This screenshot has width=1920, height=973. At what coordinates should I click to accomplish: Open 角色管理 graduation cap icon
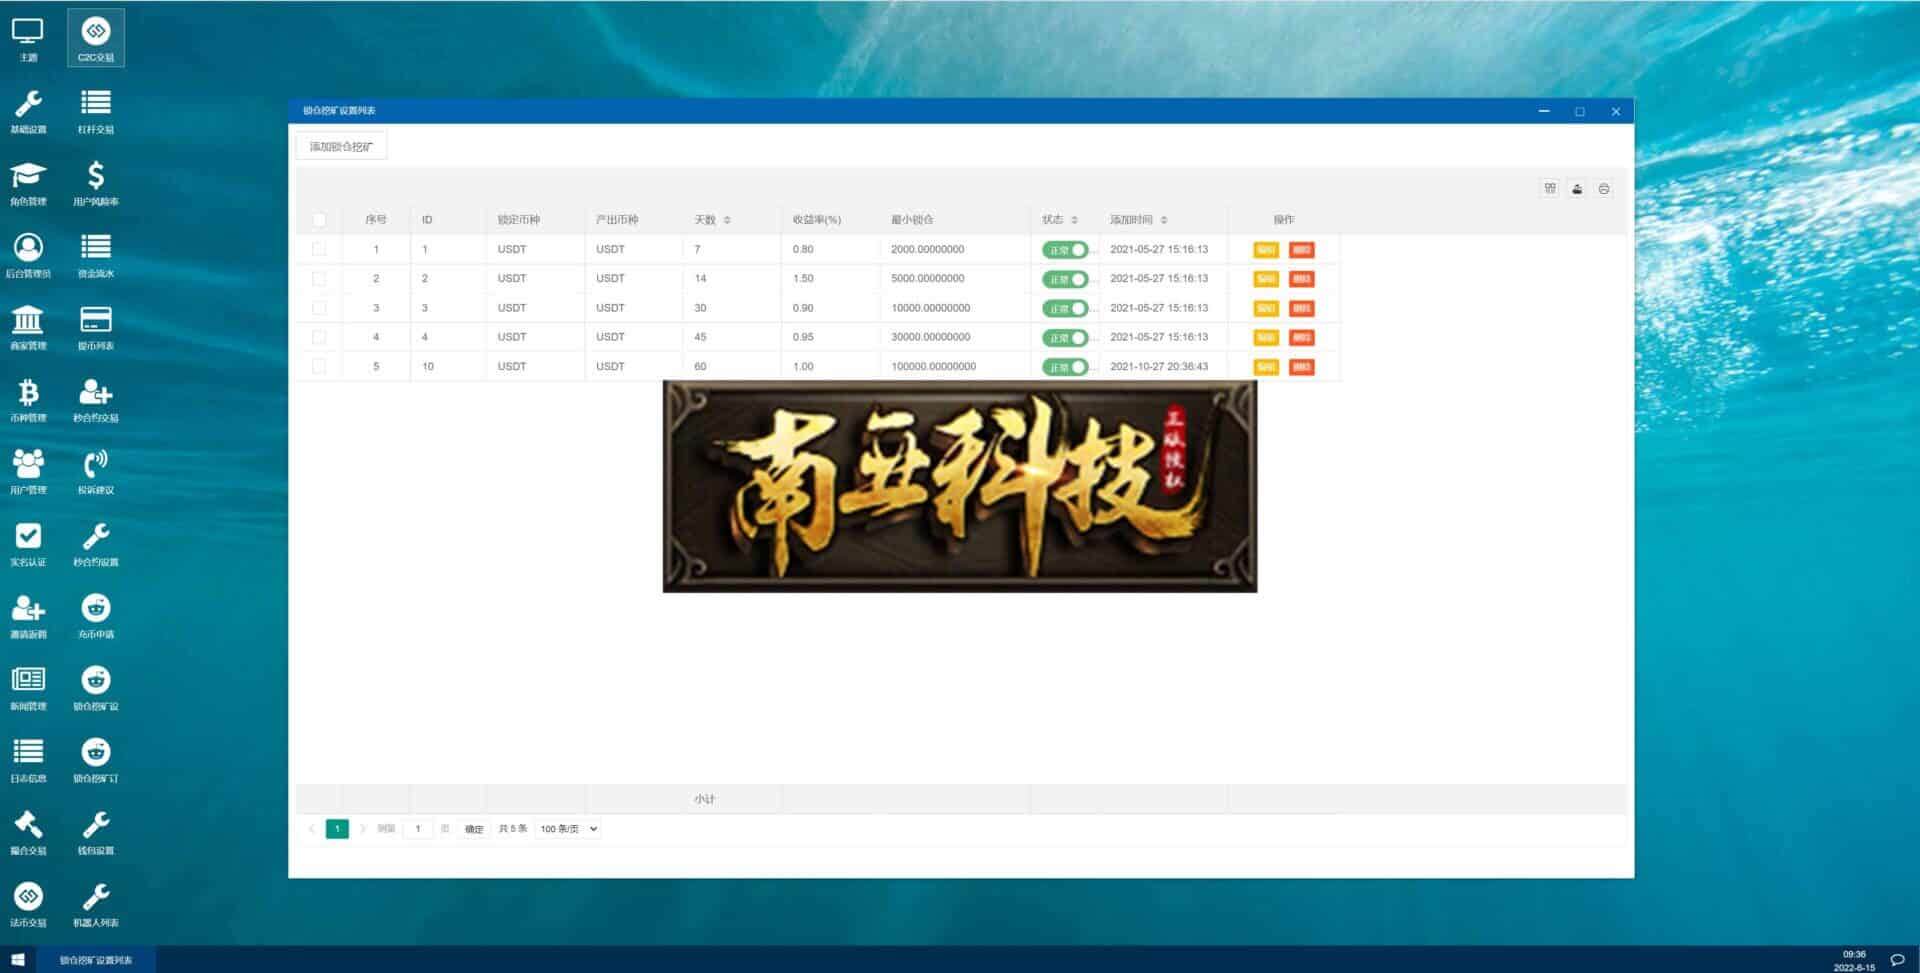28,183
